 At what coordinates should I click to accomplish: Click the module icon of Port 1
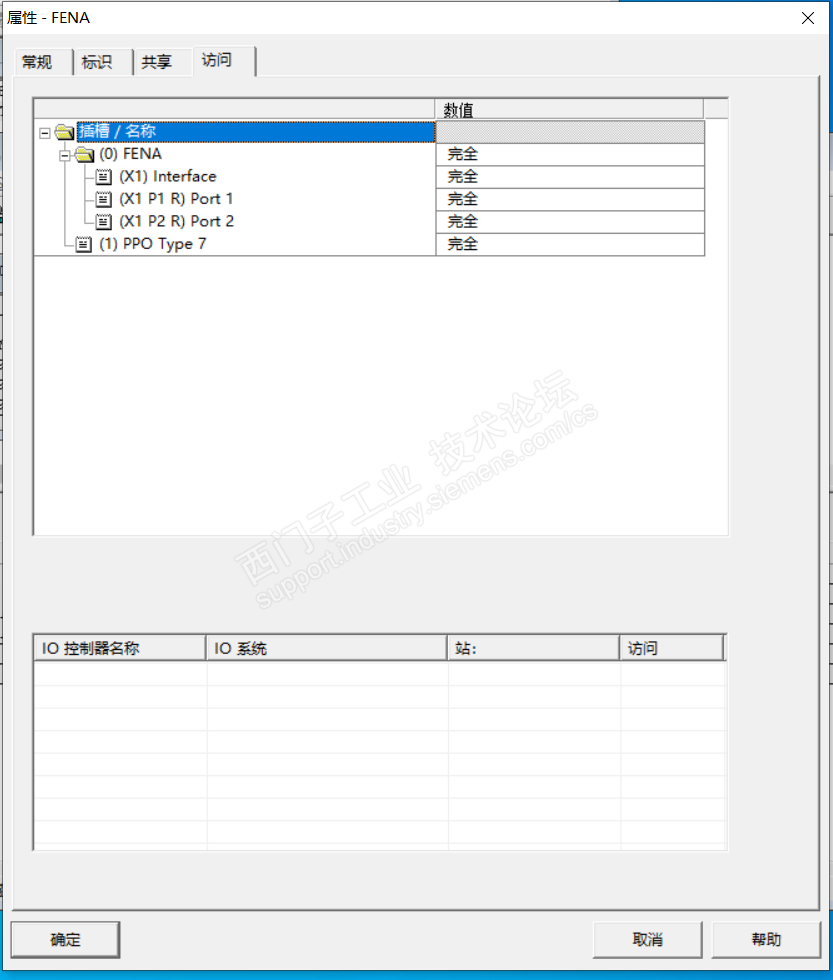click(104, 199)
